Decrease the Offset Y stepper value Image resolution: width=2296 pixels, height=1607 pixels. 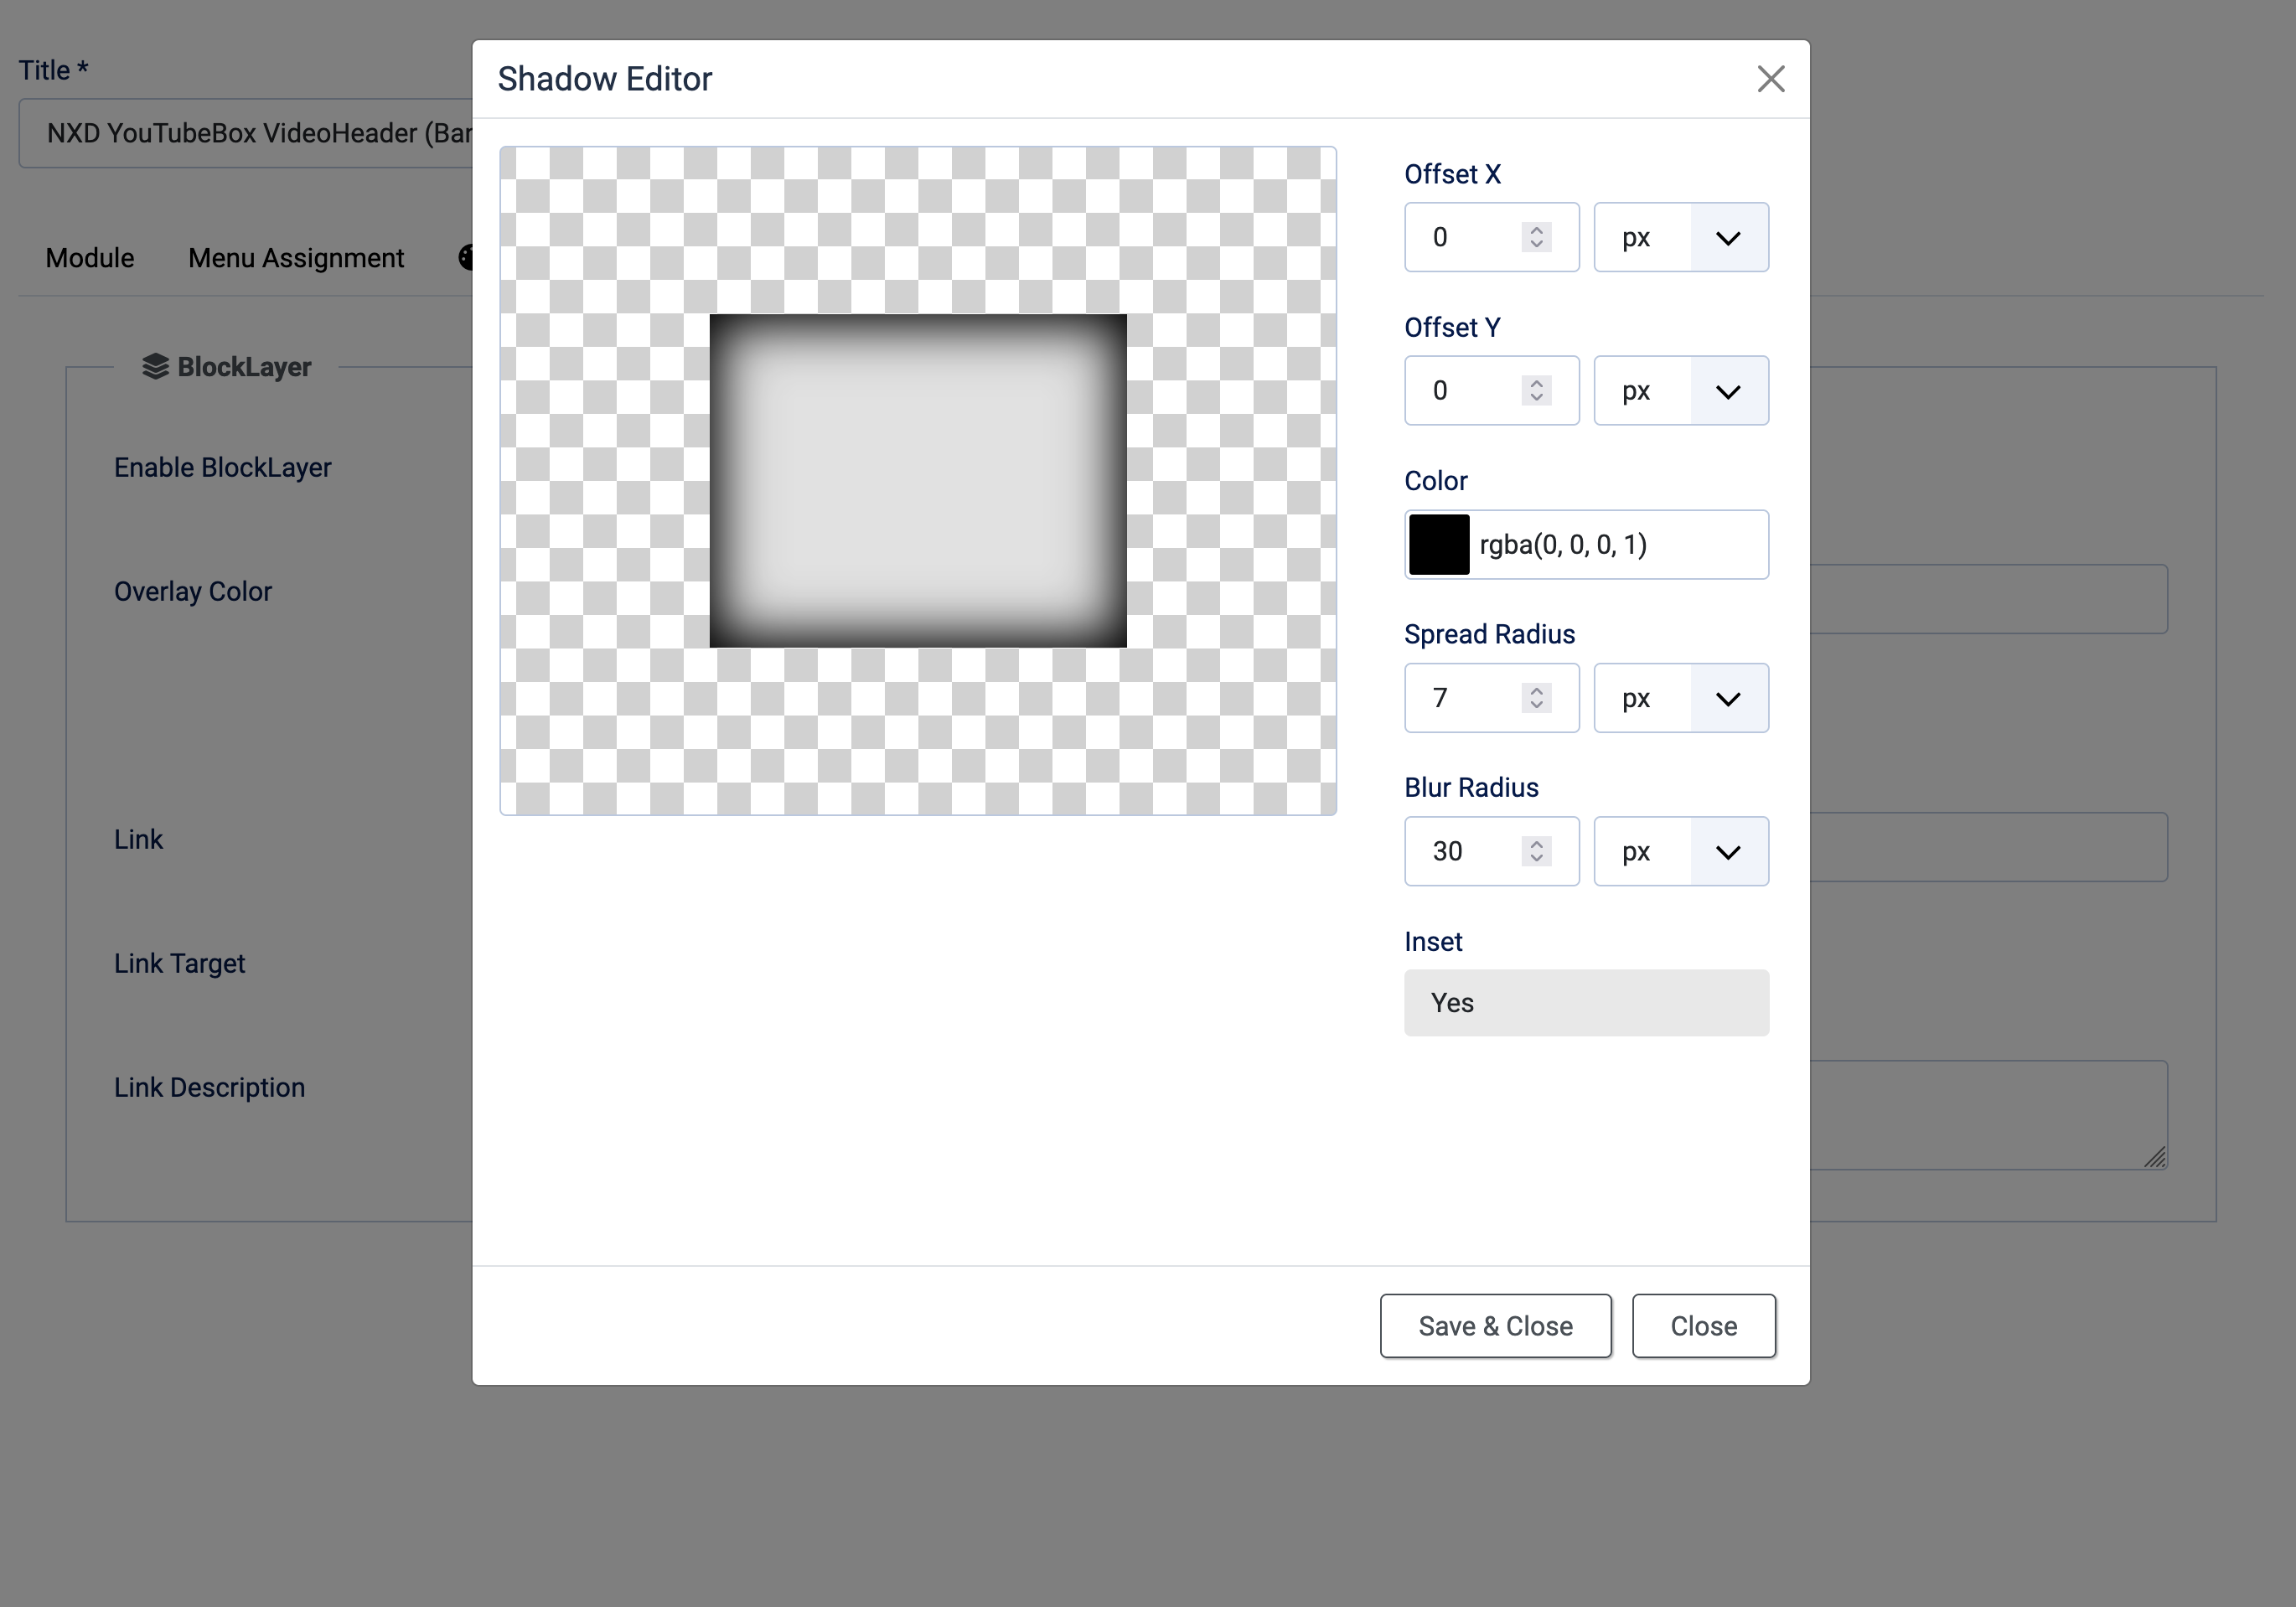(x=1536, y=398)
